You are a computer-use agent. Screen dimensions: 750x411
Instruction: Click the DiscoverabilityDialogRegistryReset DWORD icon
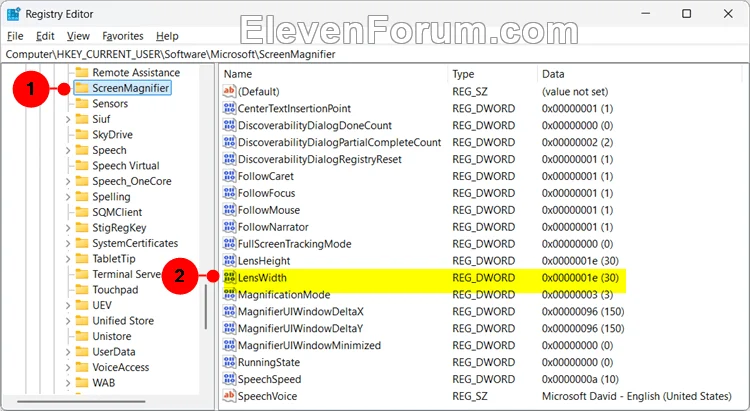pos(230,159)
